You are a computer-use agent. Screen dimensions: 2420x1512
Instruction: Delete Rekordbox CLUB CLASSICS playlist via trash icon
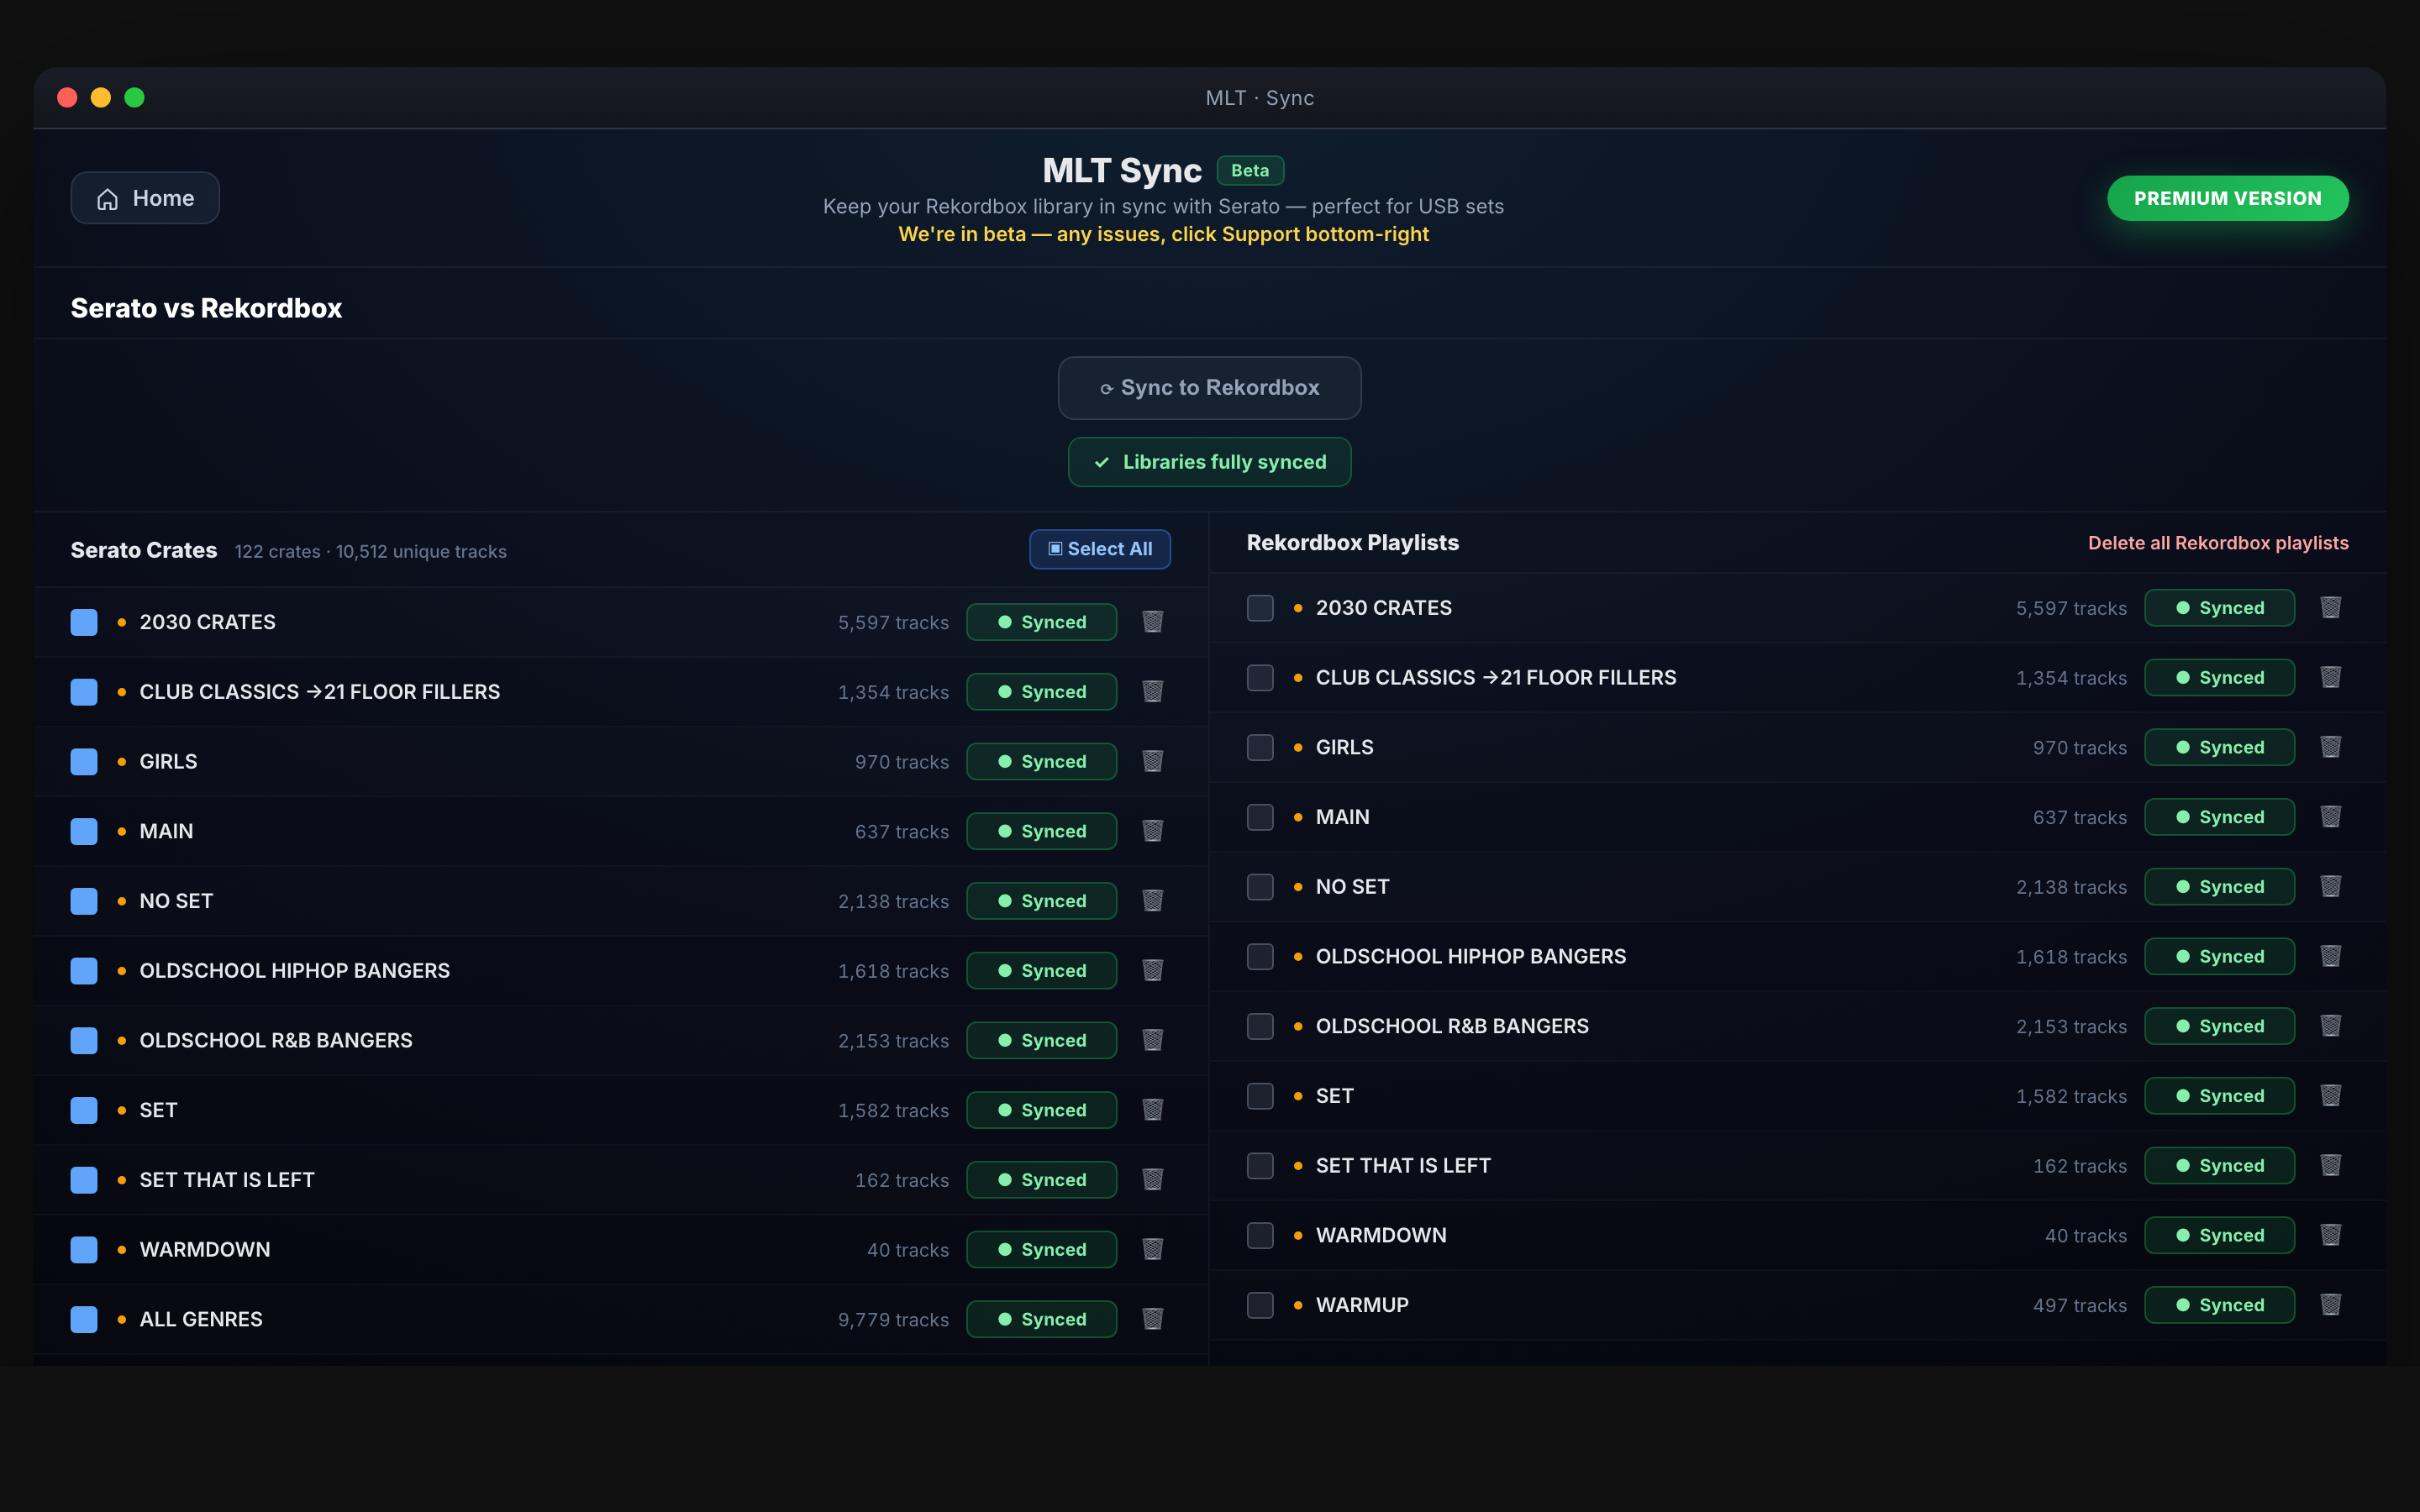2330,678
